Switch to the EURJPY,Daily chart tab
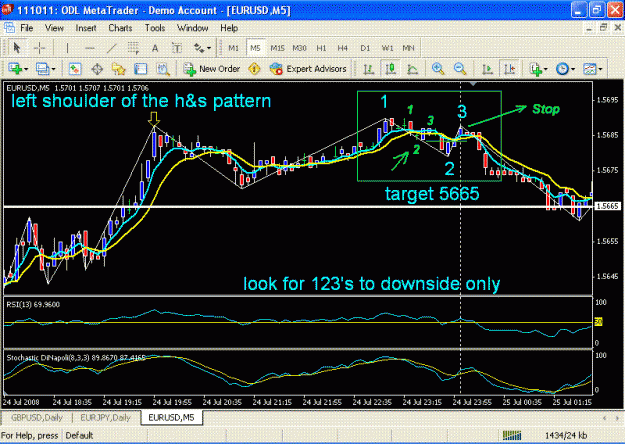The width and height of the screenshot is (625, 444). tap(106, 418)
